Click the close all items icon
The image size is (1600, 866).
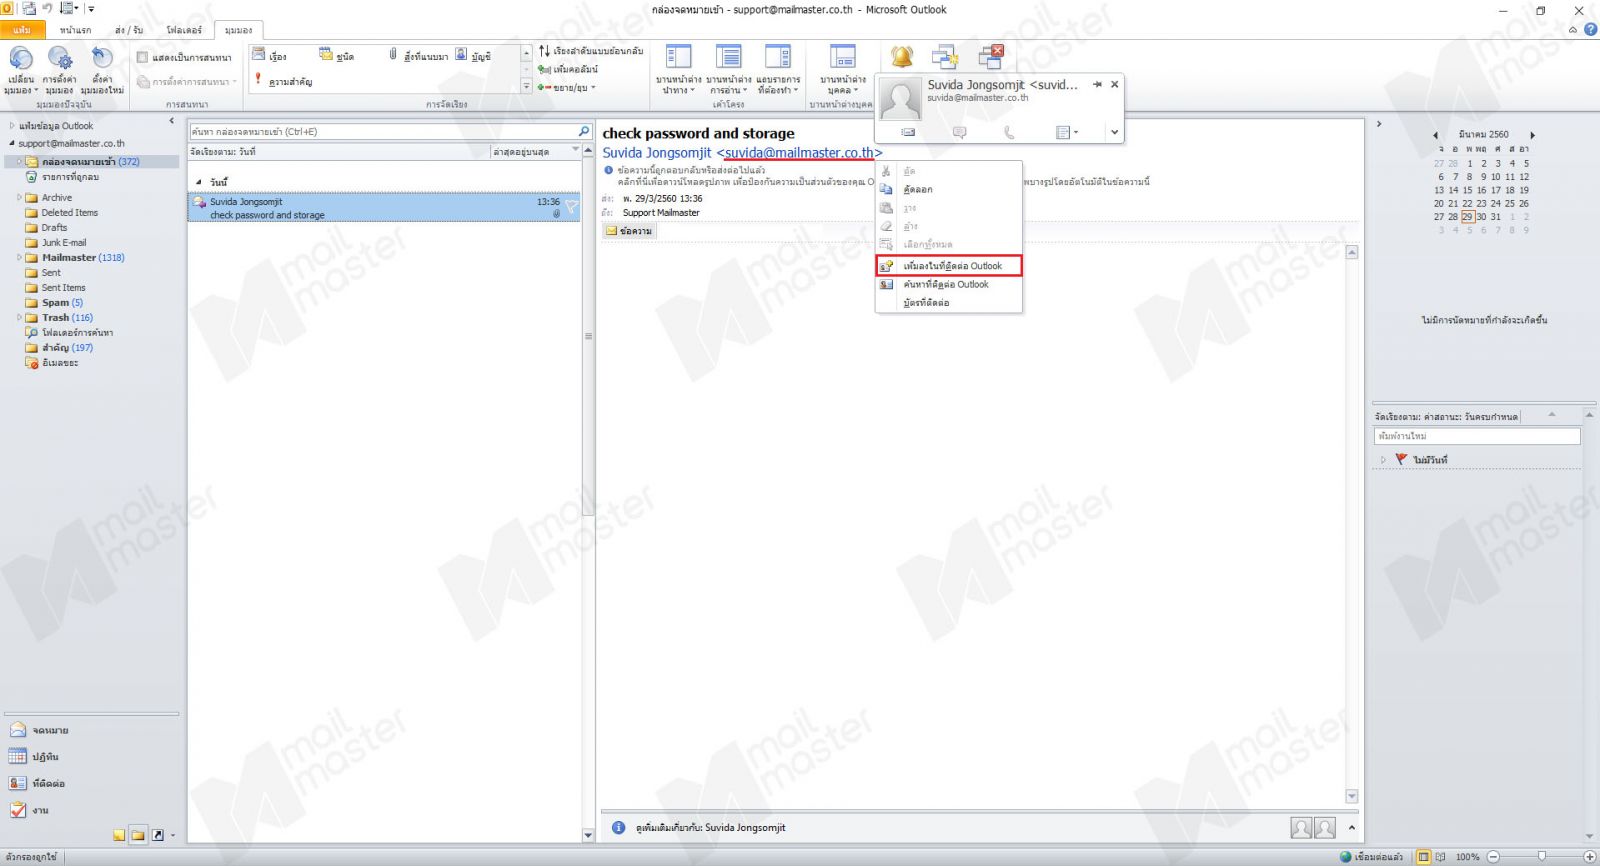(991, 57)
